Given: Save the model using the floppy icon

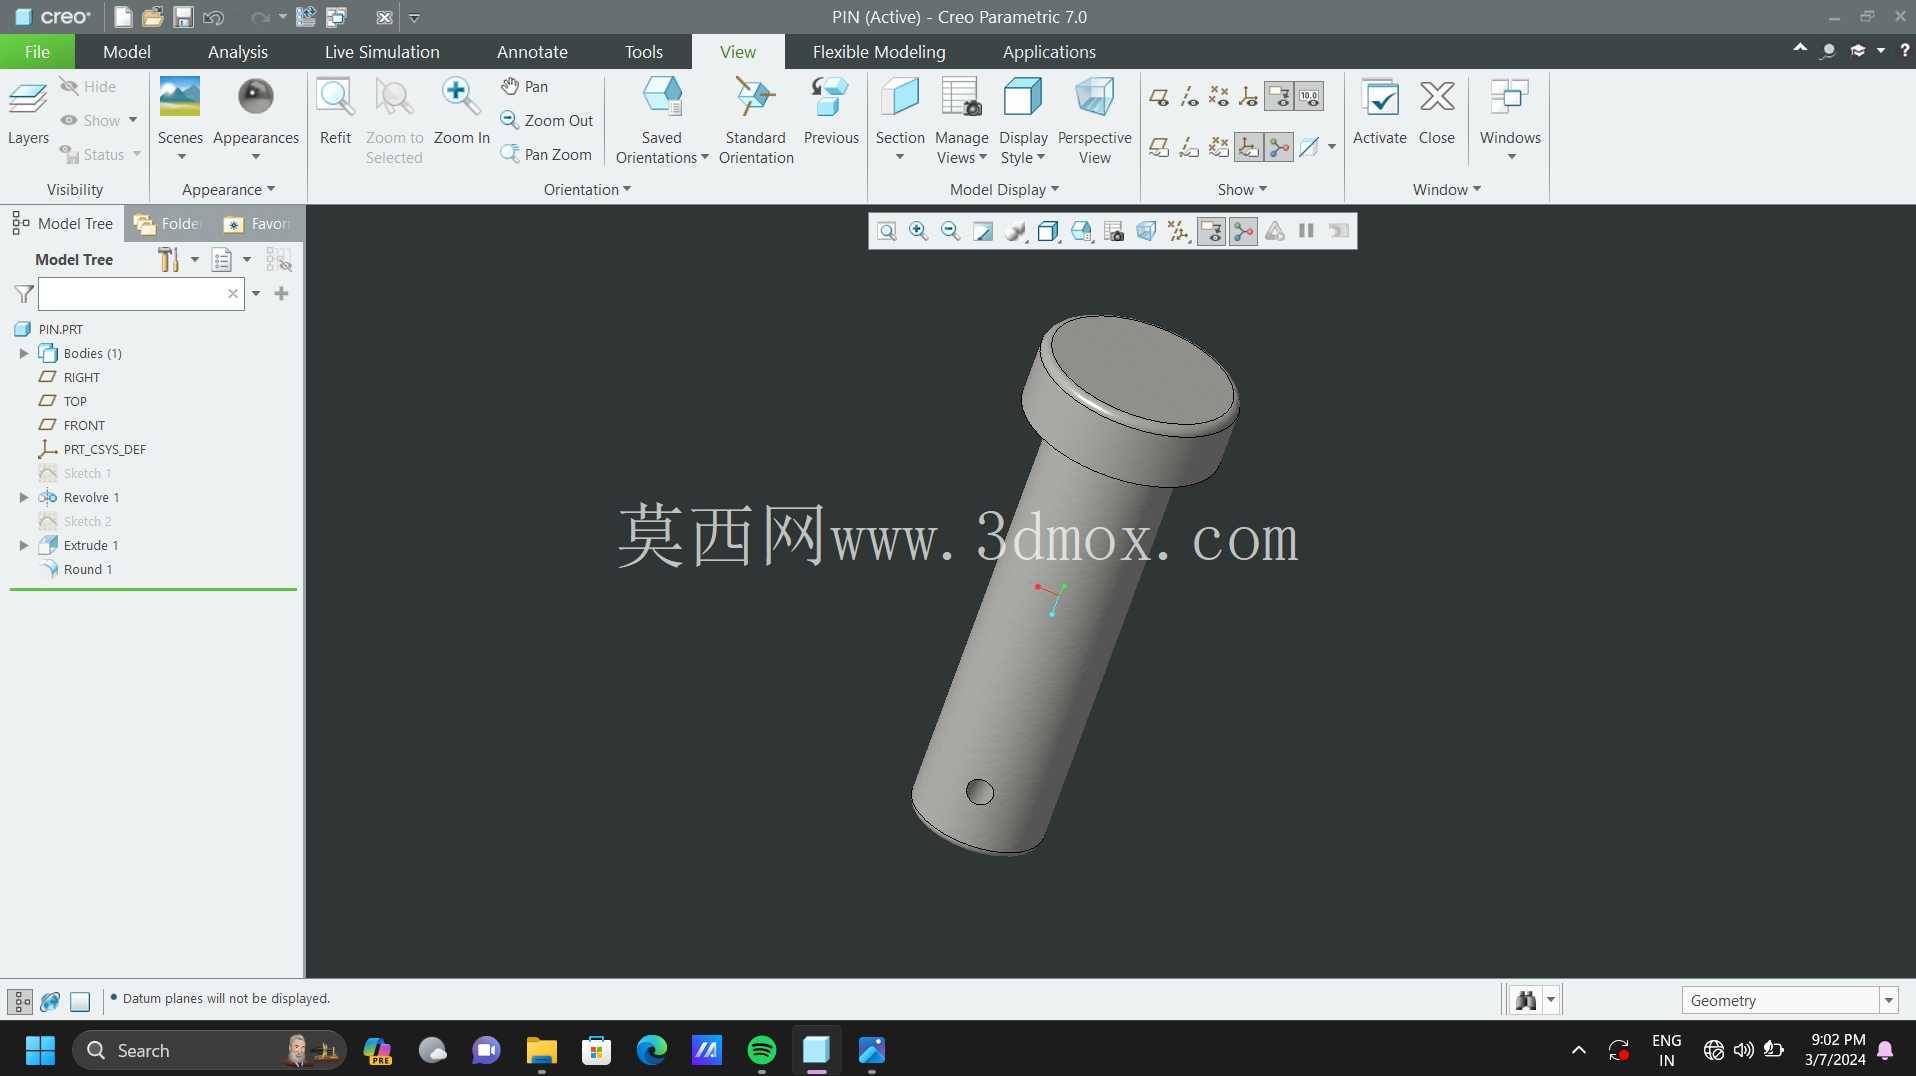Looking at the screenshot, I should [183, 17].
